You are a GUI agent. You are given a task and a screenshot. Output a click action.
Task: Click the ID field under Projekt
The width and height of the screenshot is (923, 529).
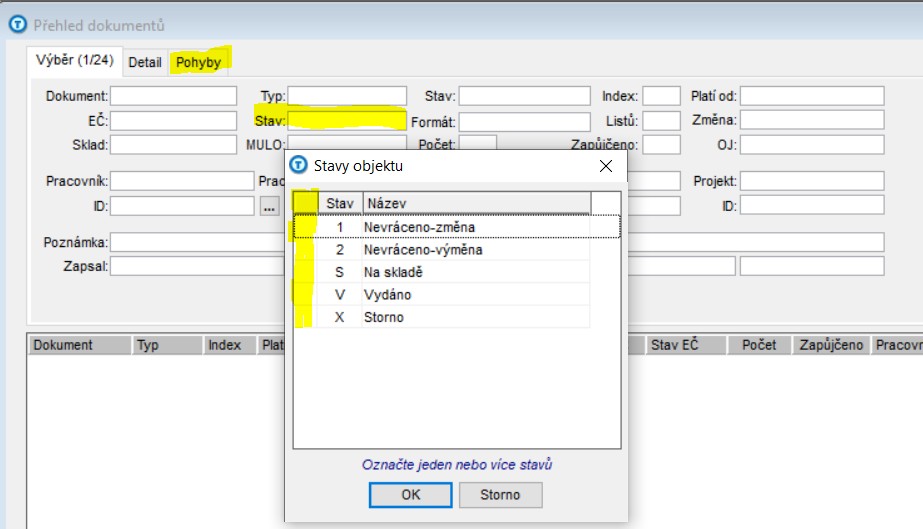click(812, 205)
